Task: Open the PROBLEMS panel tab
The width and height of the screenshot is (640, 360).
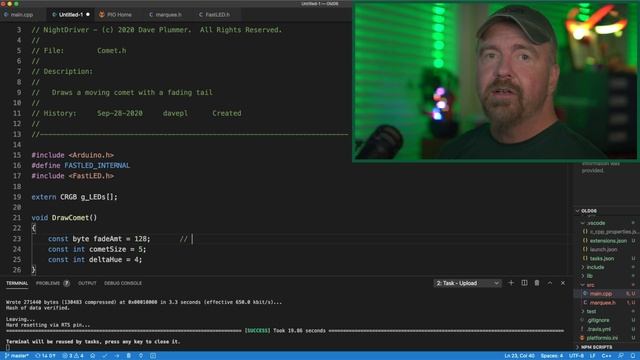Action: coord(53,283)
